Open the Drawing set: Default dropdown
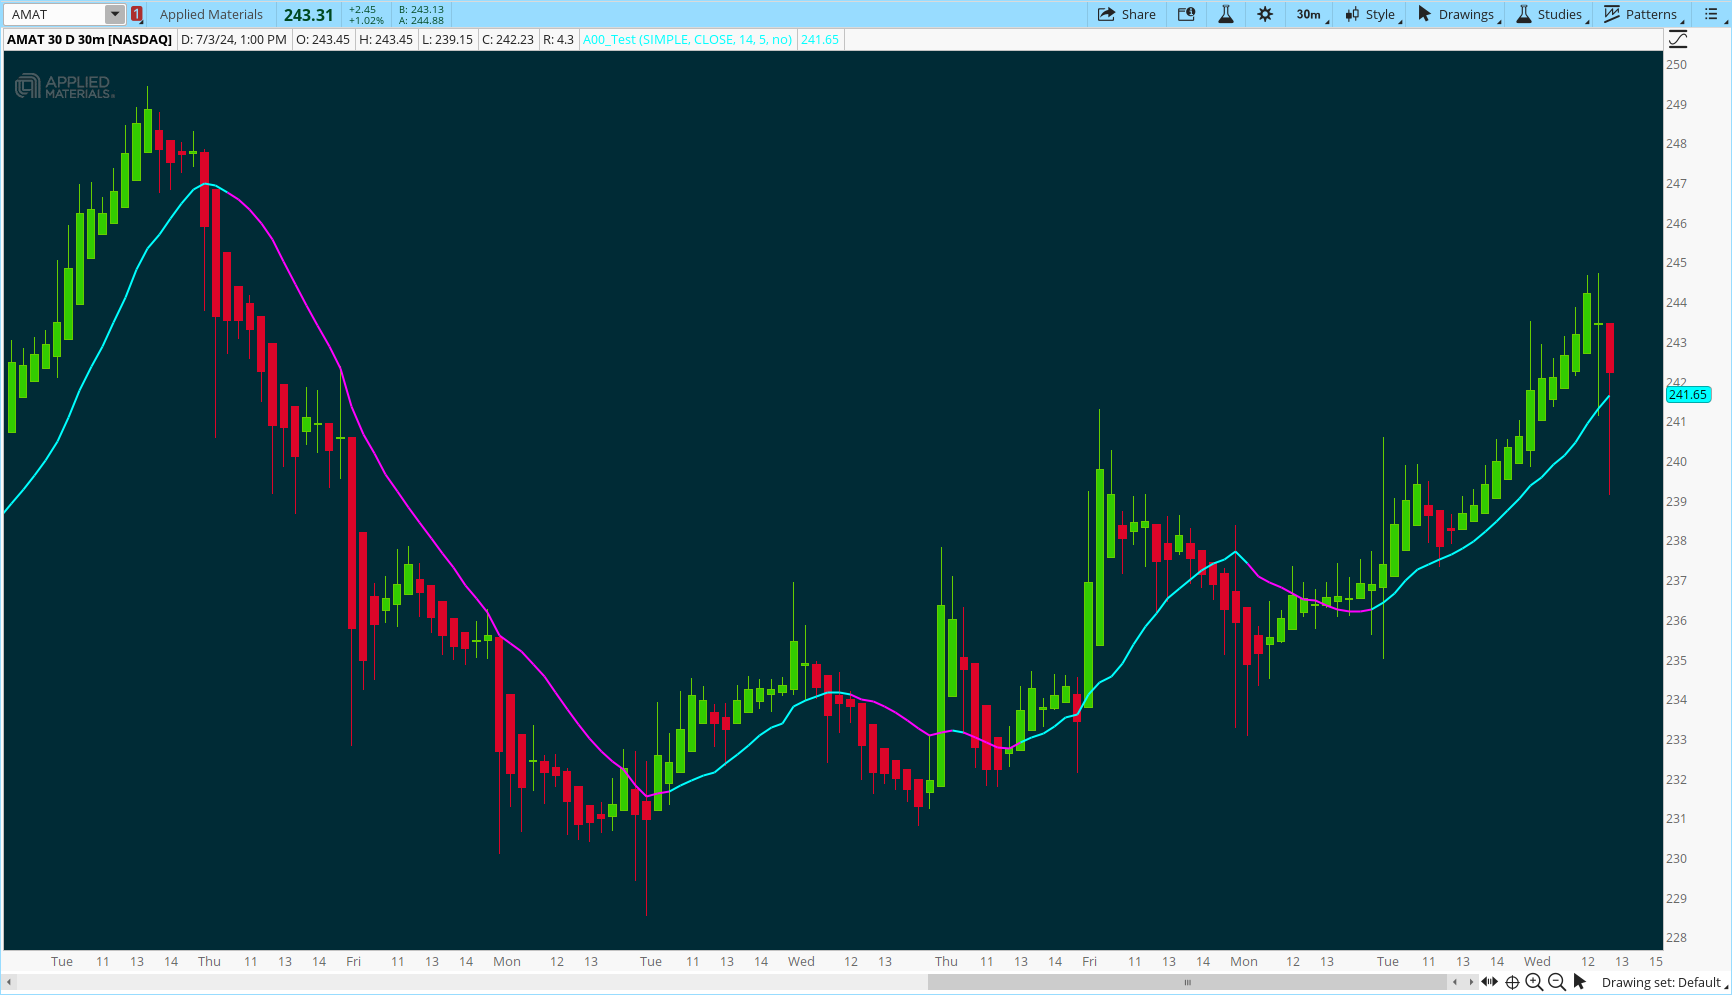The height and width of the screenshot is (995, 1732). pyautogui.click(x=1665, y=982)
